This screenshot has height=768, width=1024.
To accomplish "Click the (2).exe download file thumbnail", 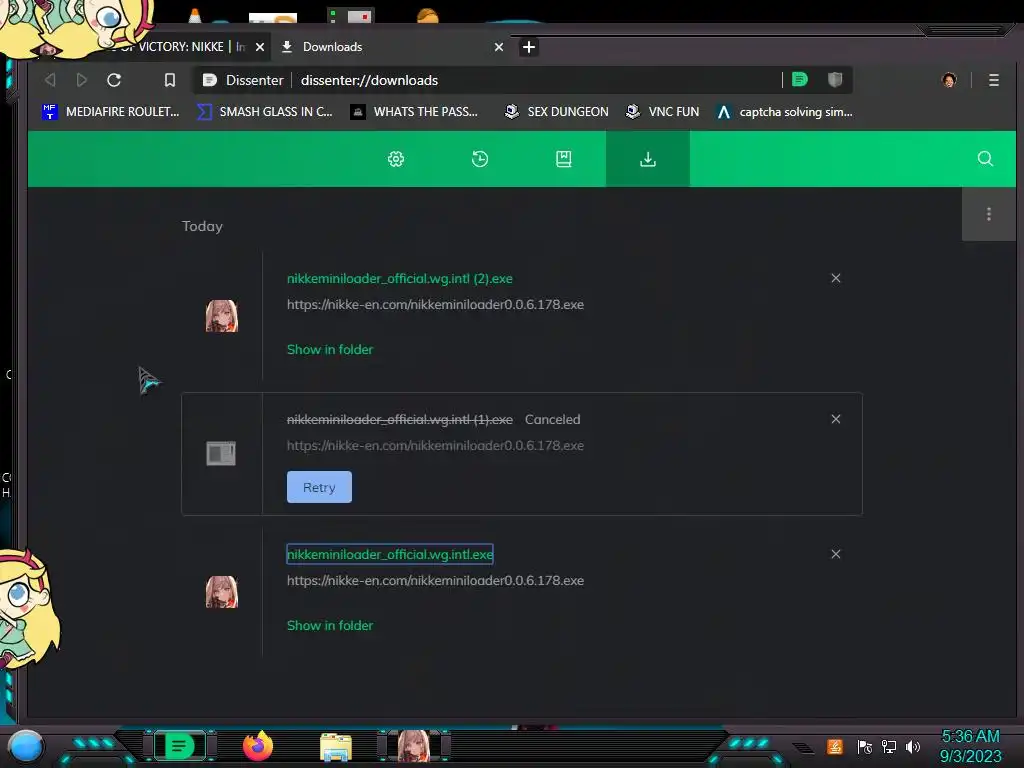I will (222, 316).
